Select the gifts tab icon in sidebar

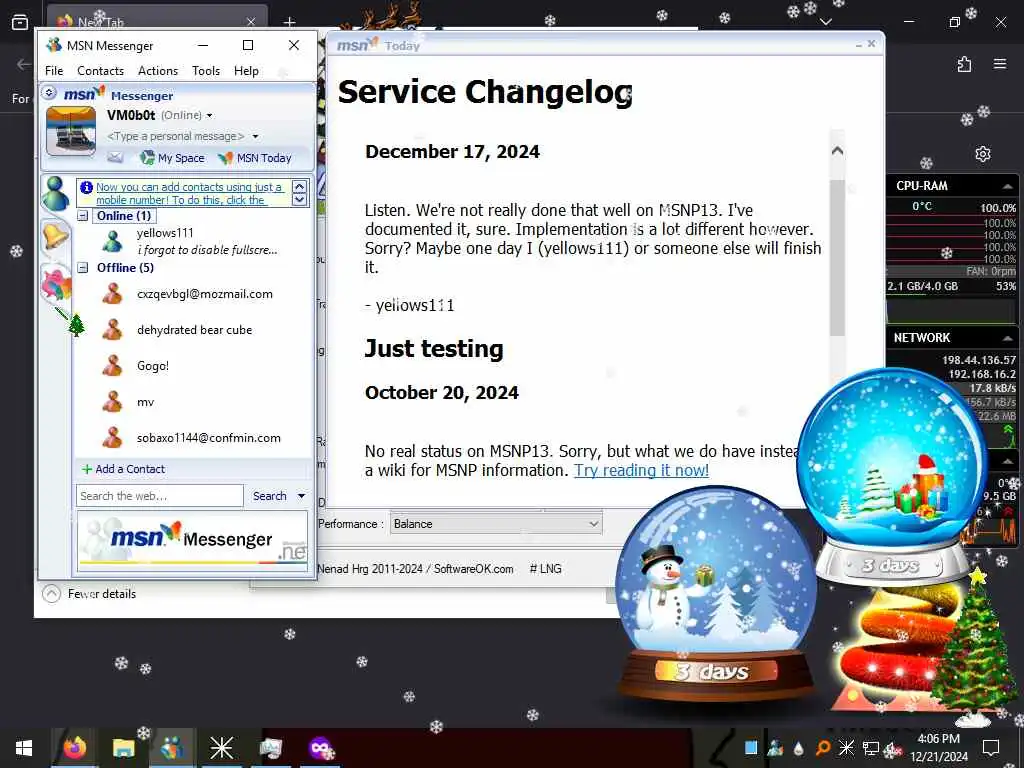click(56, 284)
